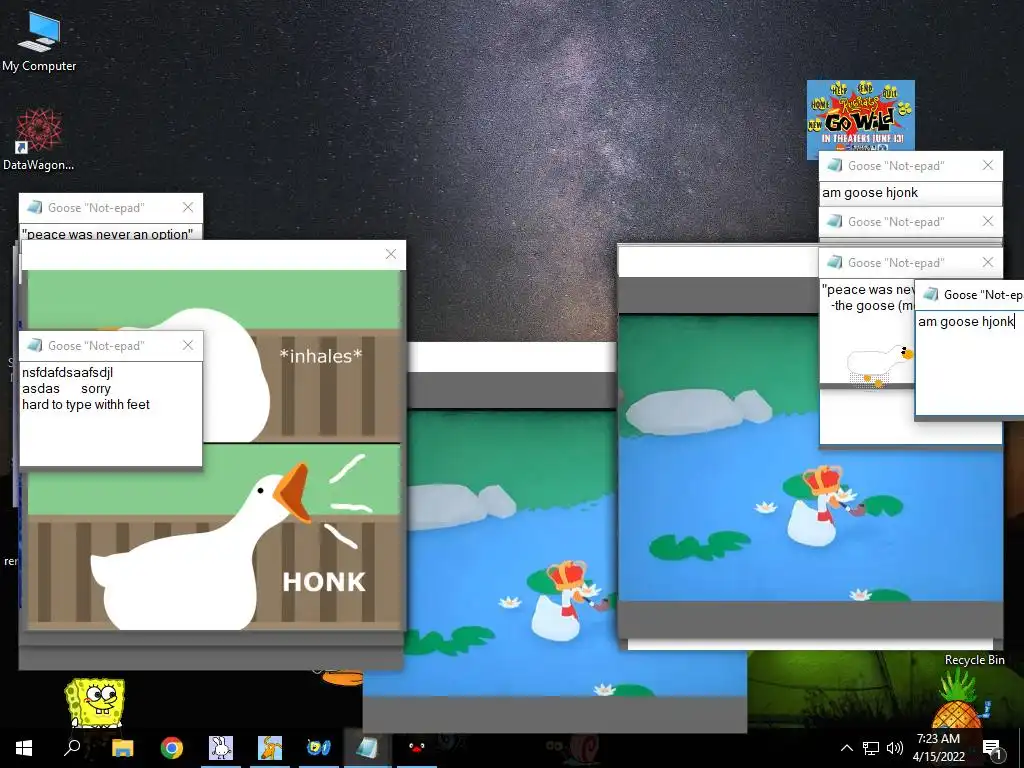
Task: Launch File Explorer from the taskbar
Action: pos(122,748)
